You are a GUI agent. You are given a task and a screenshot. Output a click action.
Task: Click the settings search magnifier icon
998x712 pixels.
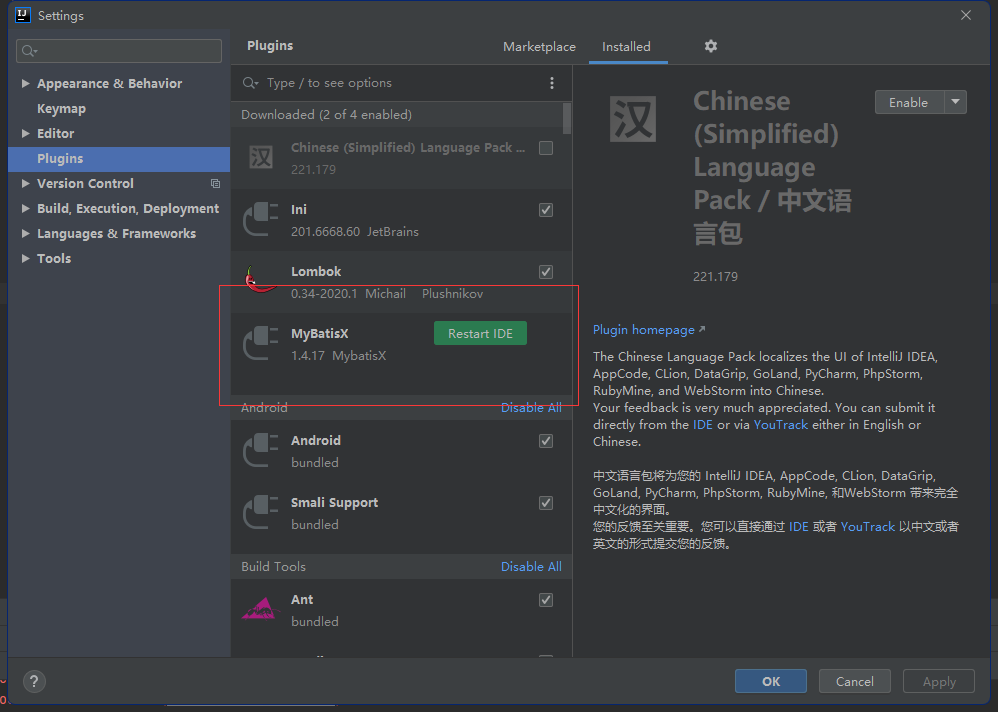29,51
